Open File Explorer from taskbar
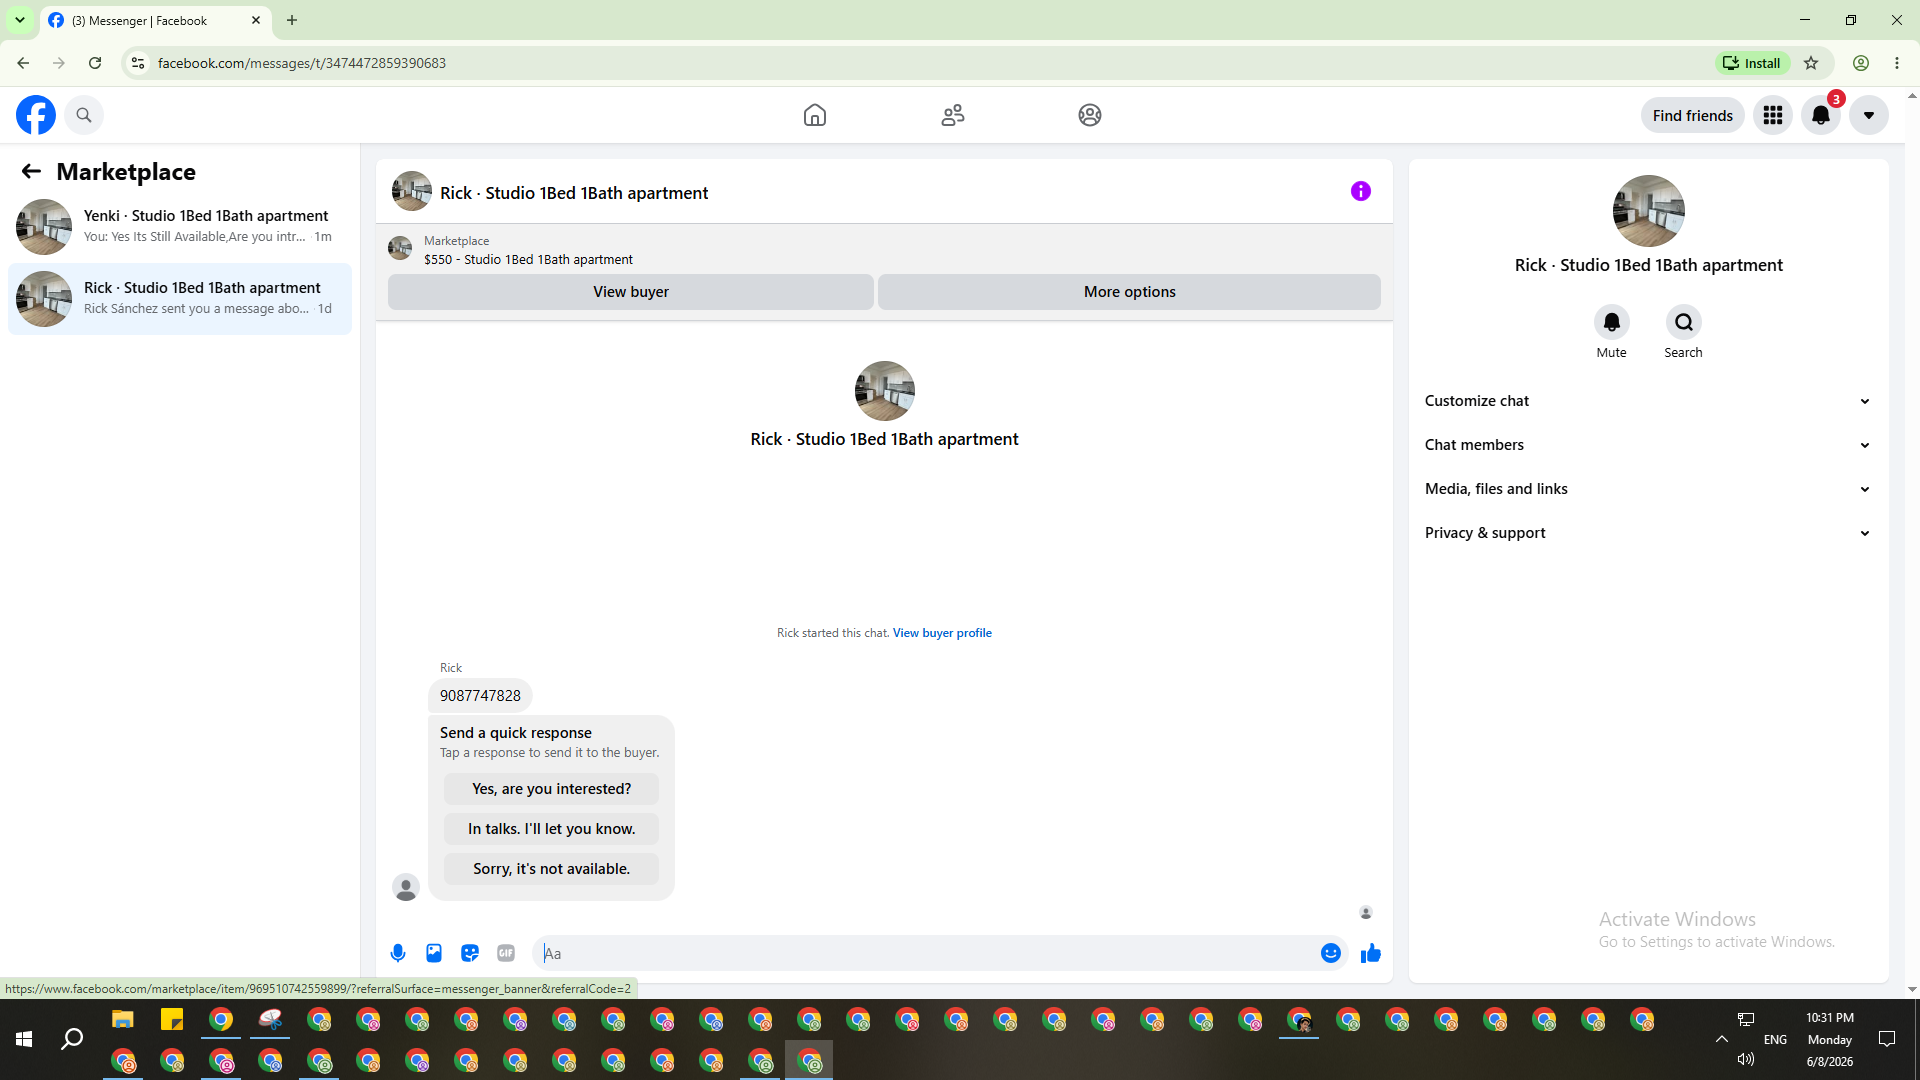This screenshot has height=1080, width=1920. pos(123,1020)
